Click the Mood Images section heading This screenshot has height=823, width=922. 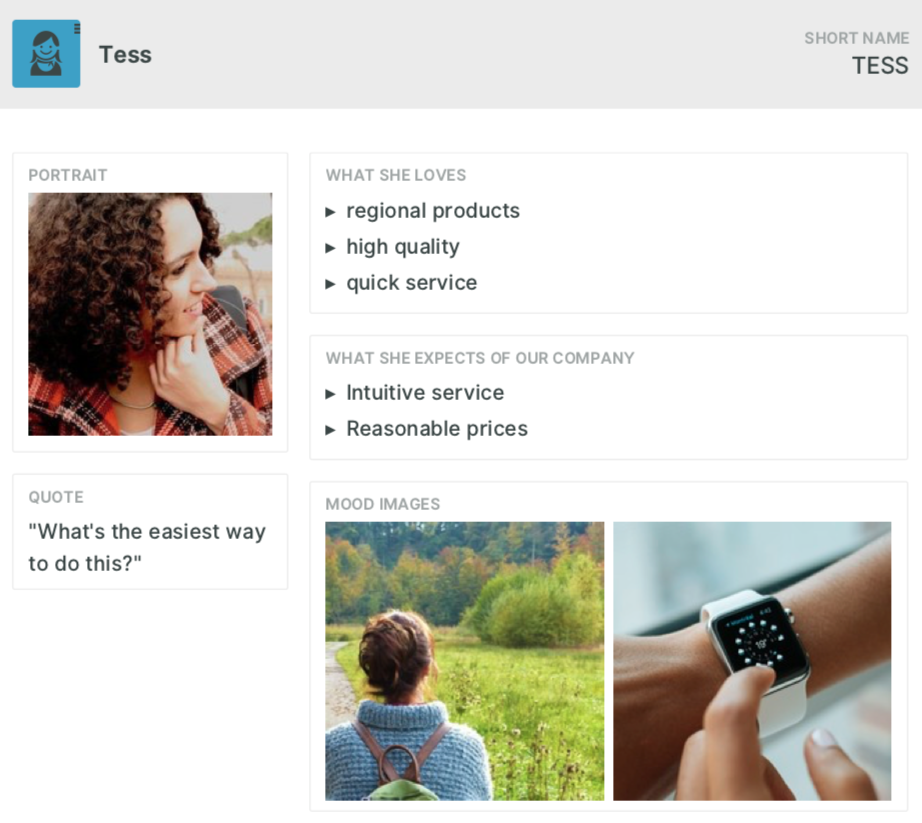(x=383, y=504)
